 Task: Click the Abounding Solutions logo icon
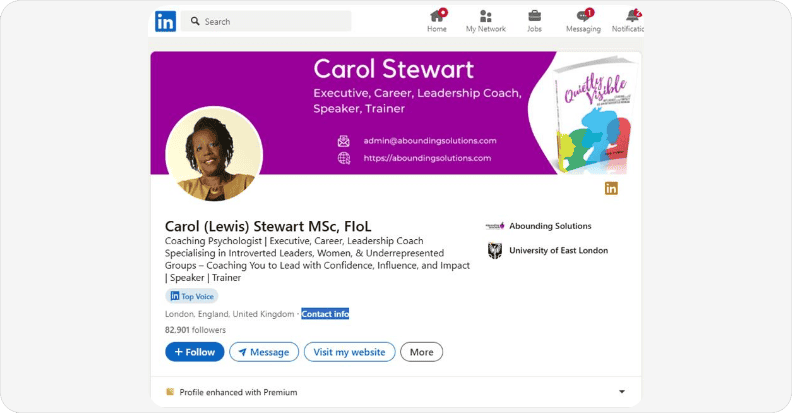[x=495, y=226]
